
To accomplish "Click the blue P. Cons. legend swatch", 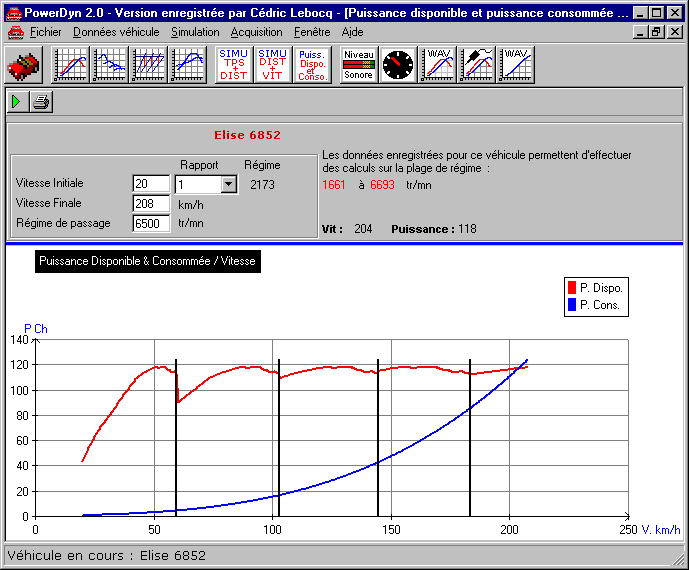I will tap(571, 305).
